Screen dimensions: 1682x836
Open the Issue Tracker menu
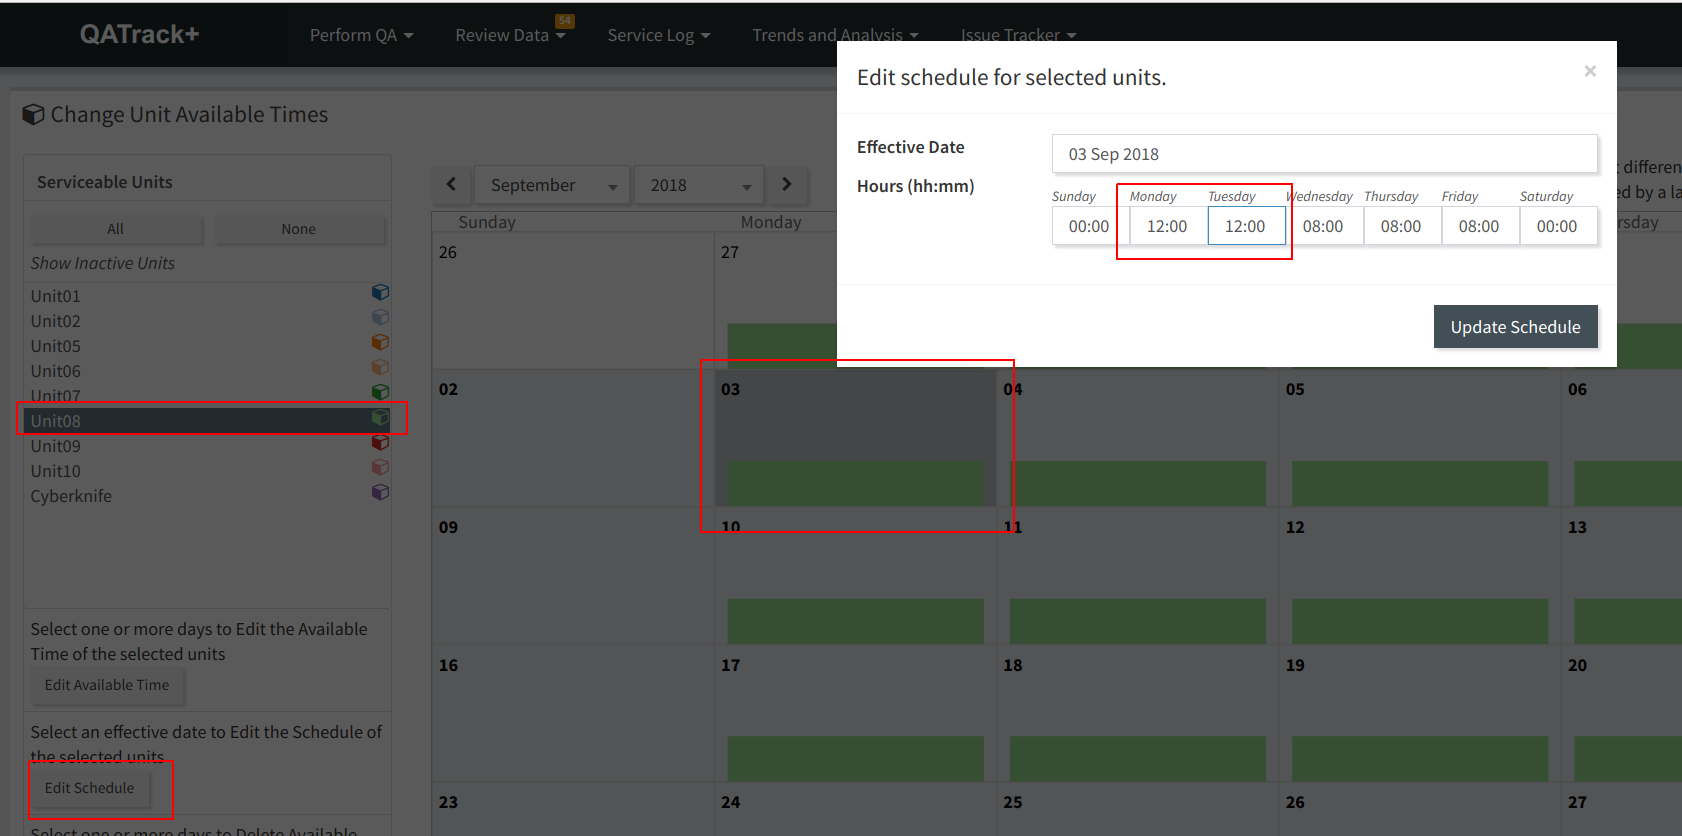tap(1018, 35)
